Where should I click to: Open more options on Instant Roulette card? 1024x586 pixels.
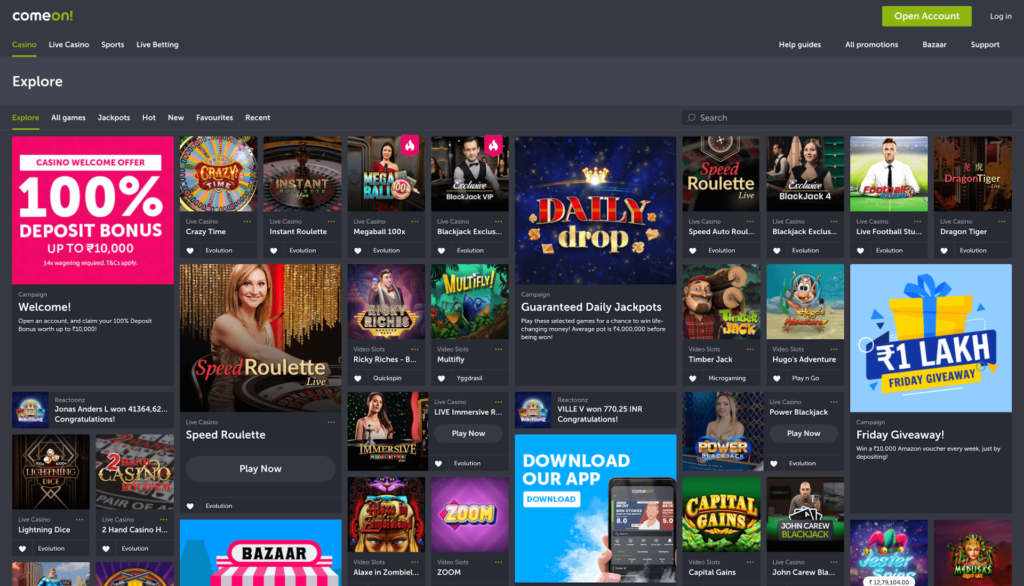click(x=331, y=221)
